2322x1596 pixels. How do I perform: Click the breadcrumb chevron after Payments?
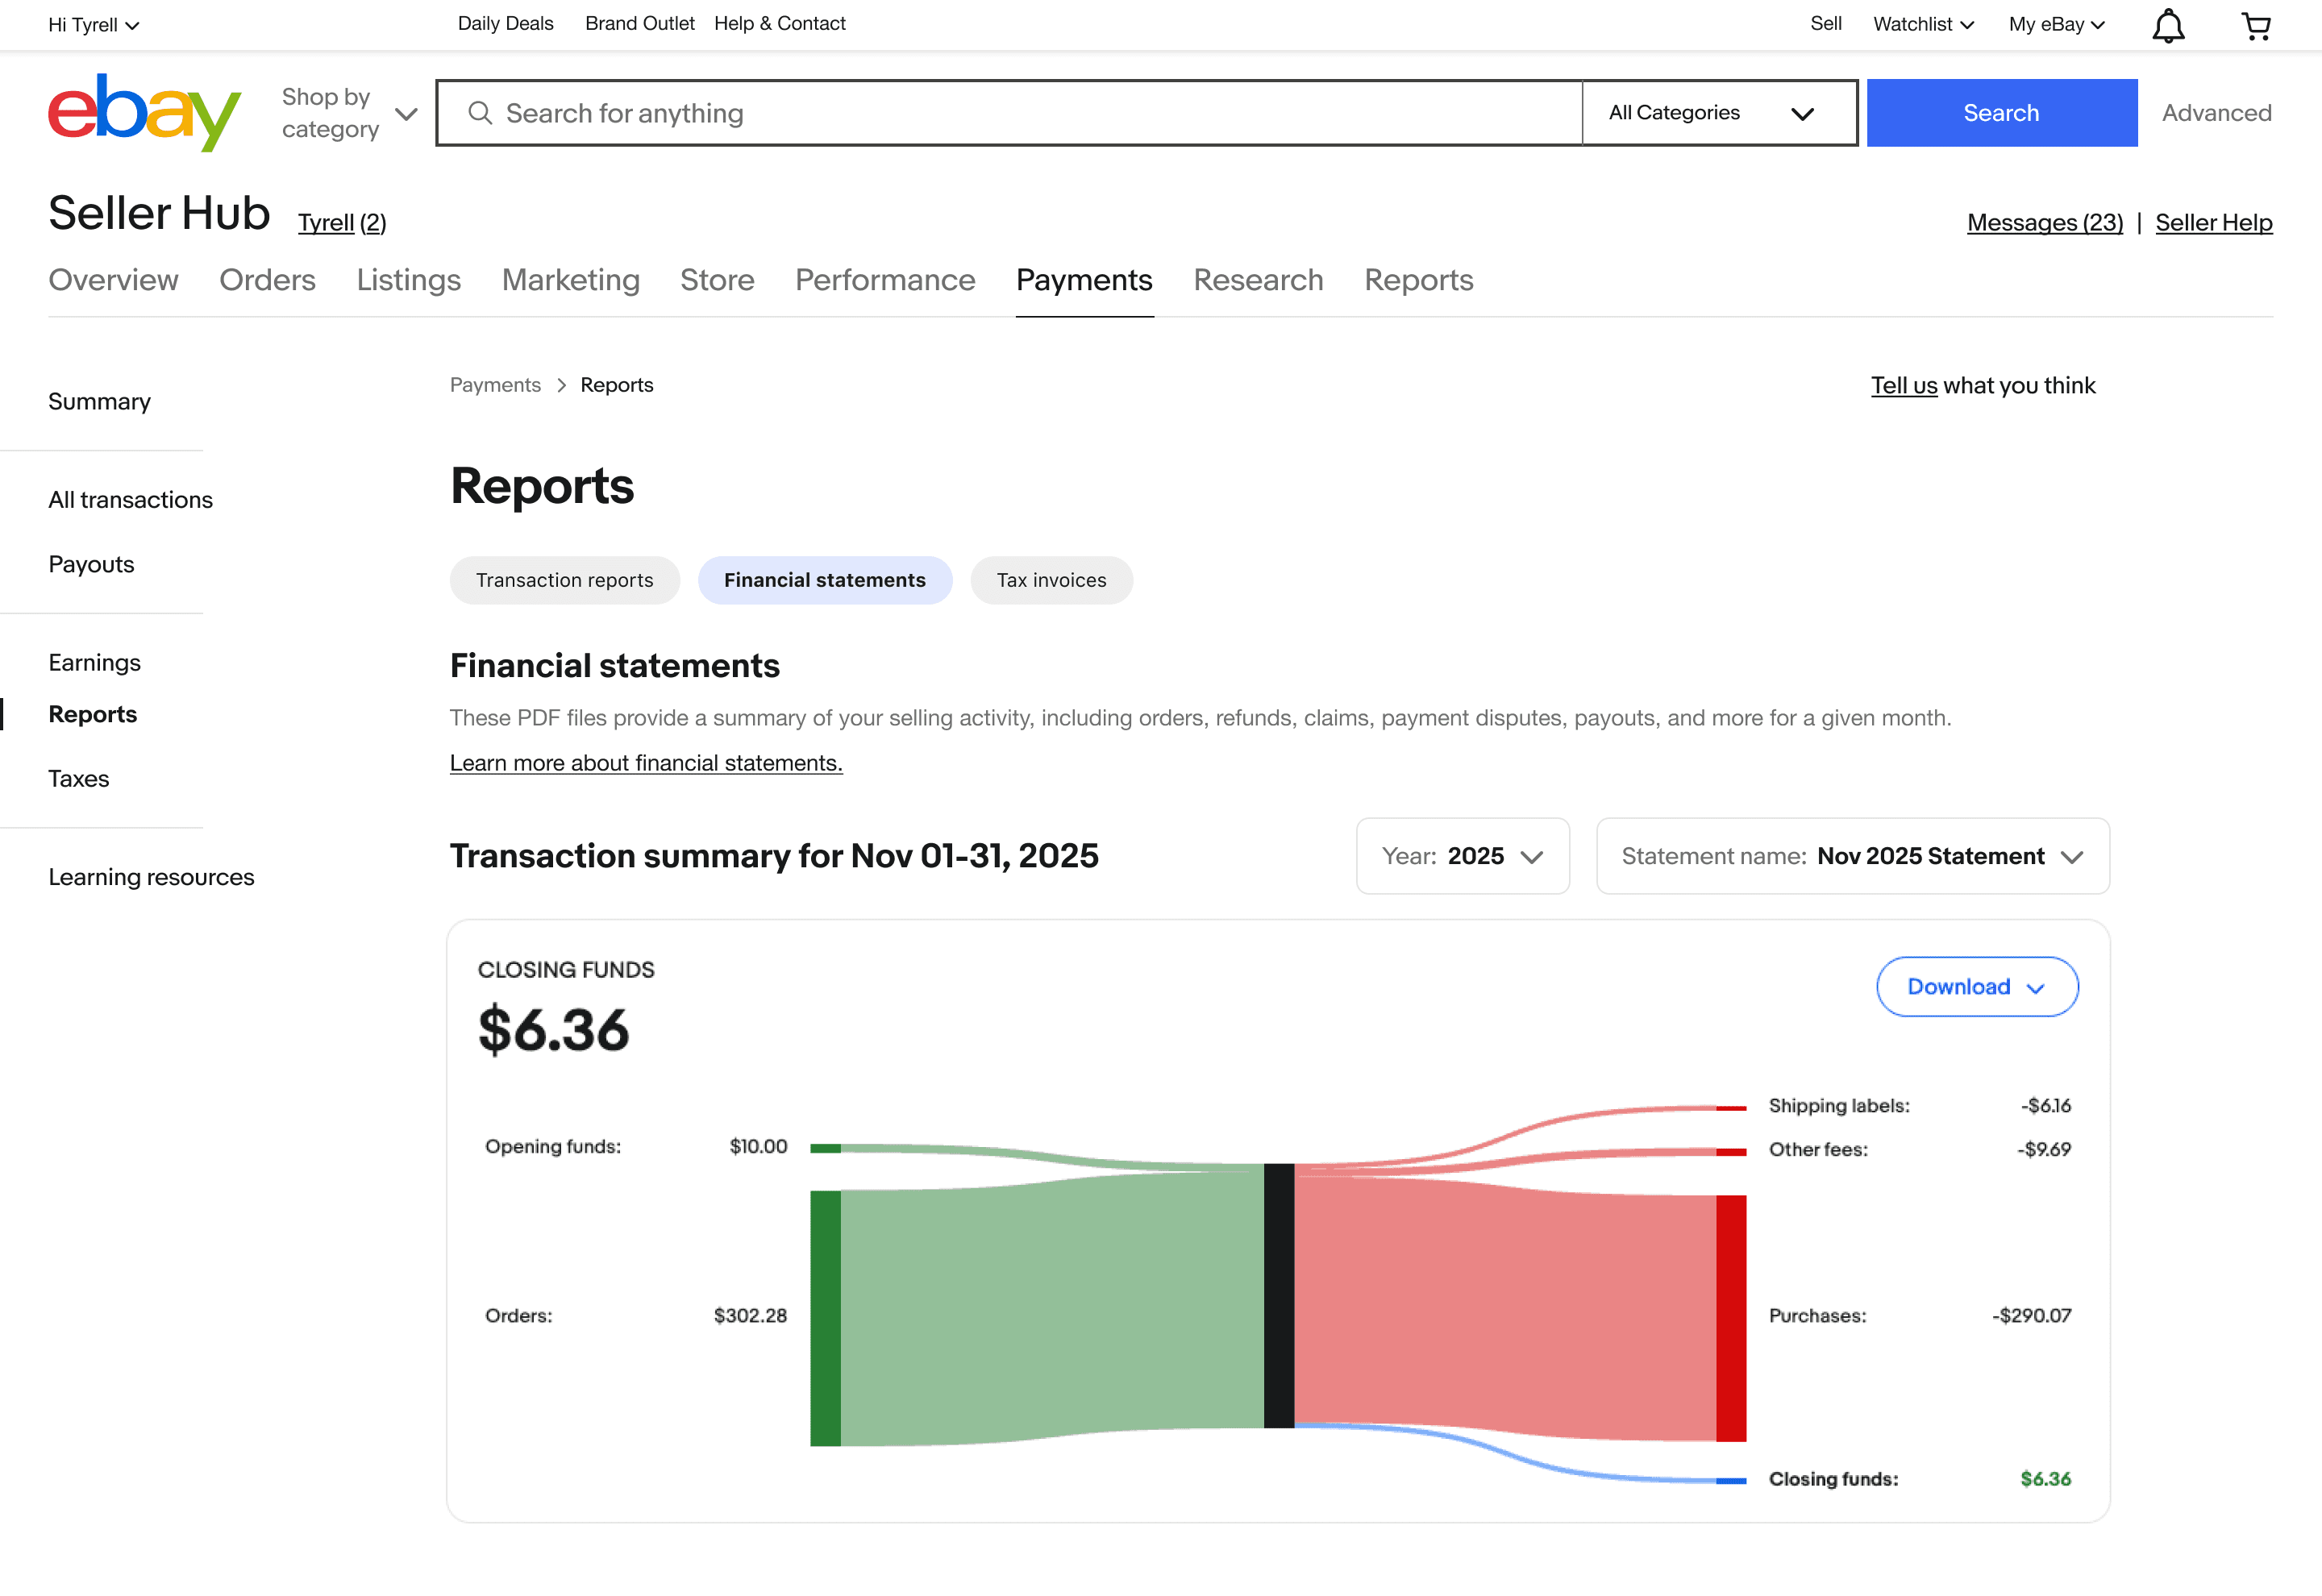tap(561, 385)
